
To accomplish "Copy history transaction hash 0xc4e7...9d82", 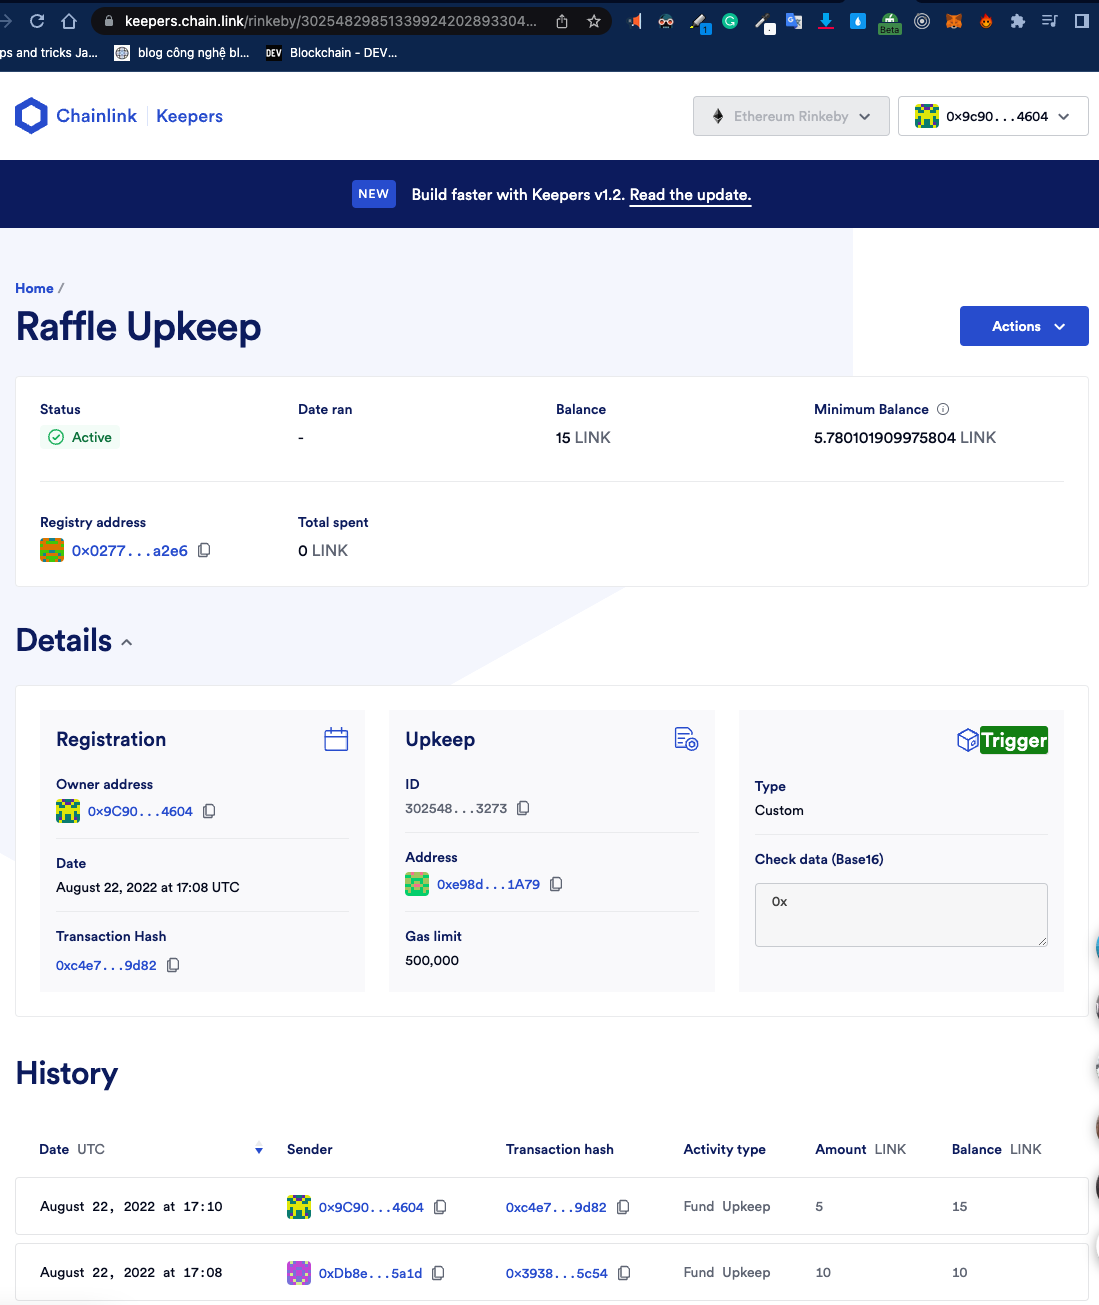I will coord(623,1207).
